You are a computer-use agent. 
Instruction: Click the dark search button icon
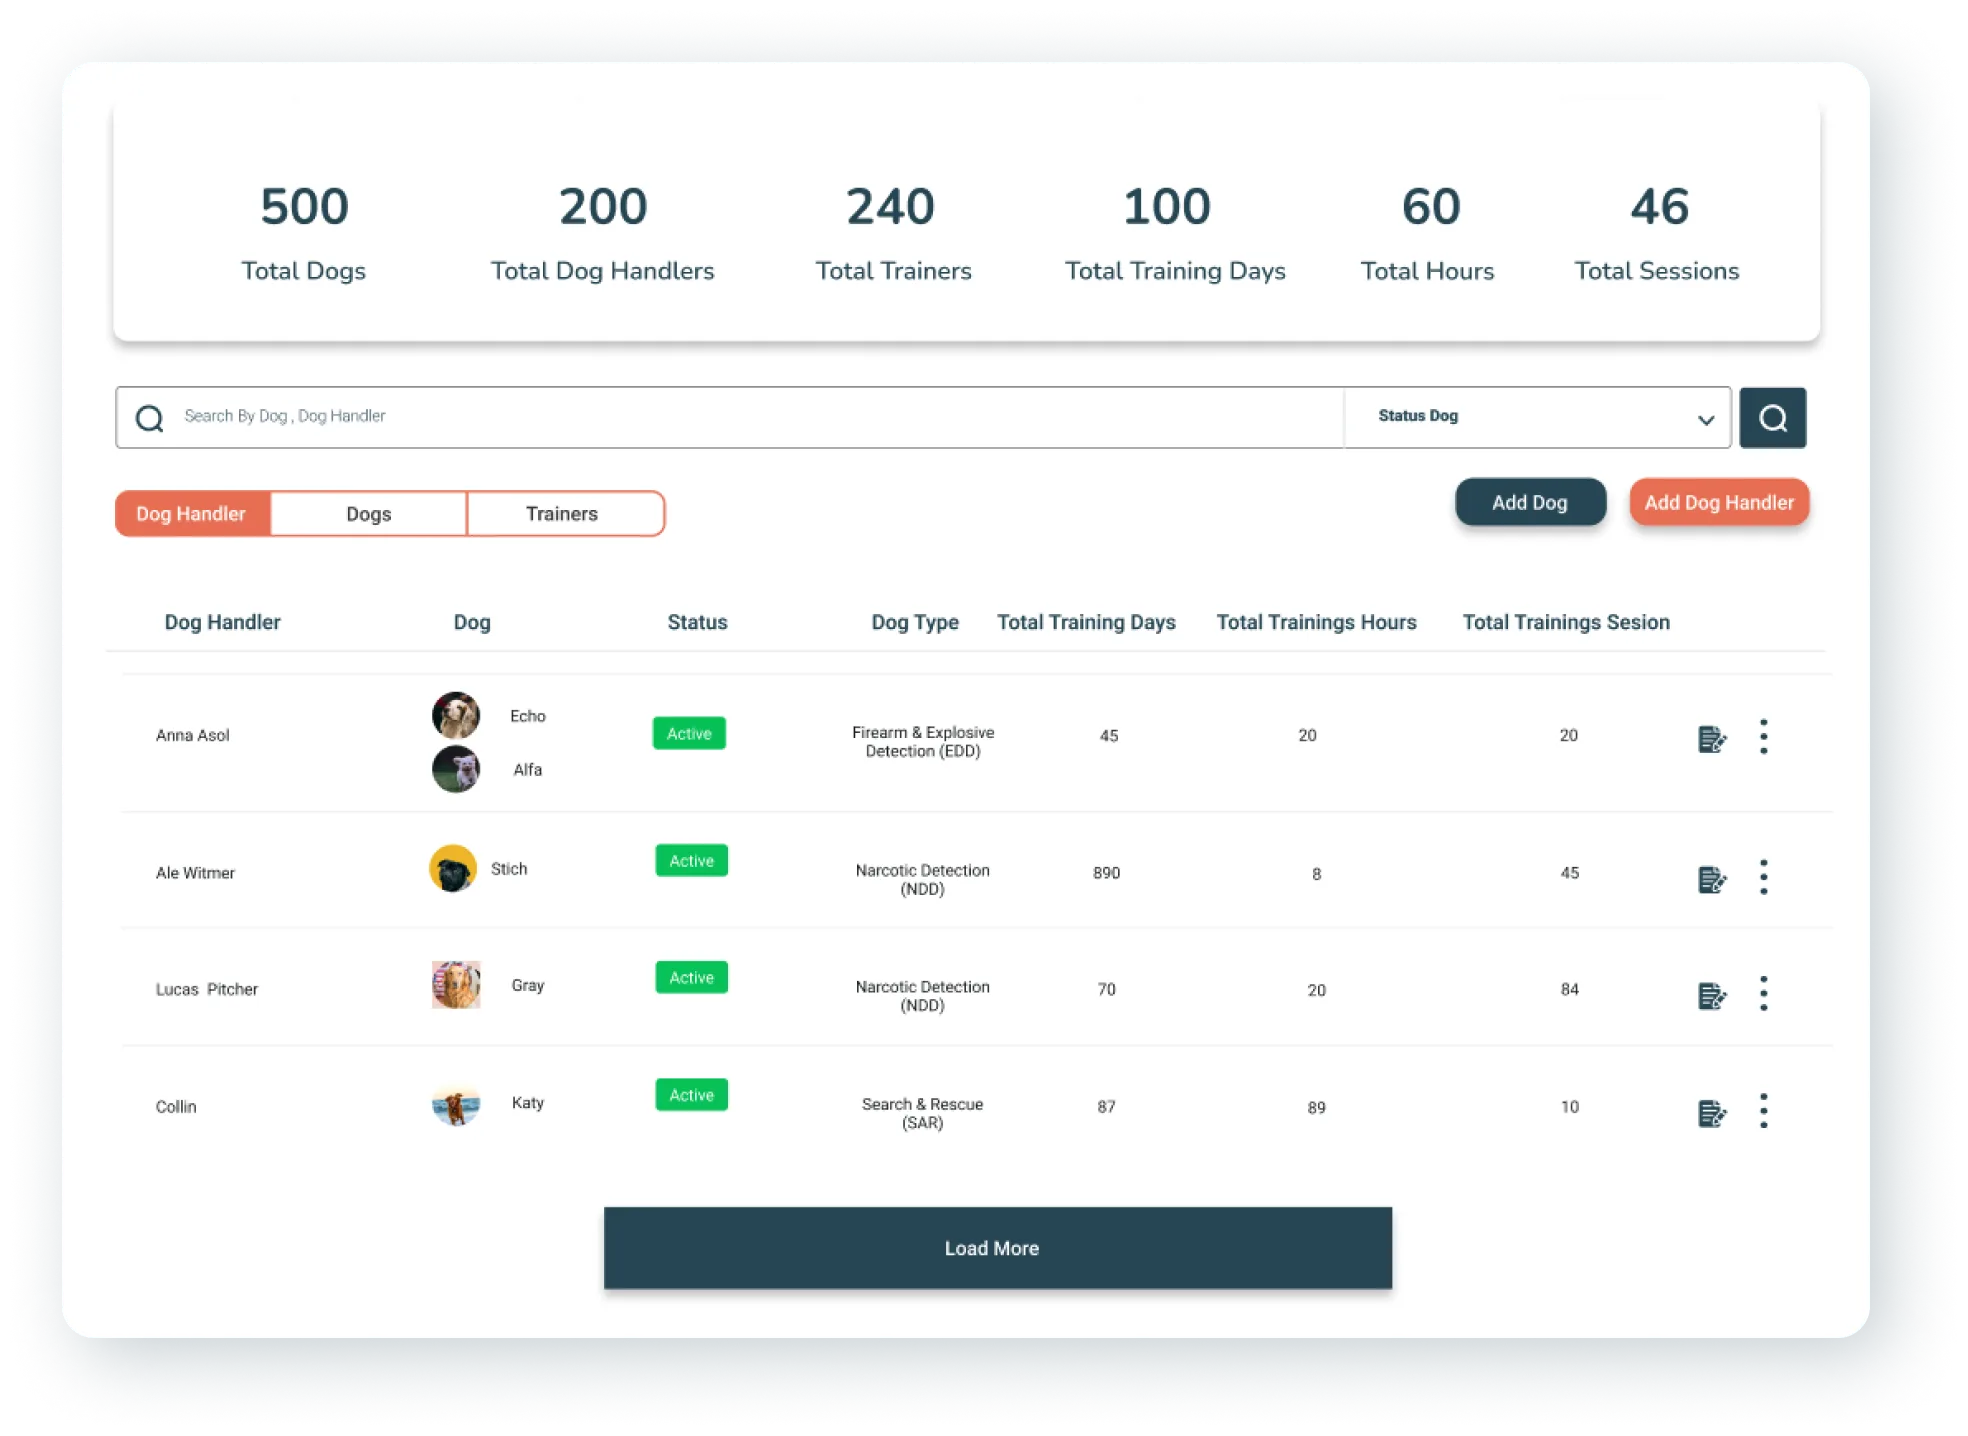pyautogui.click(x=1772, y=418)
